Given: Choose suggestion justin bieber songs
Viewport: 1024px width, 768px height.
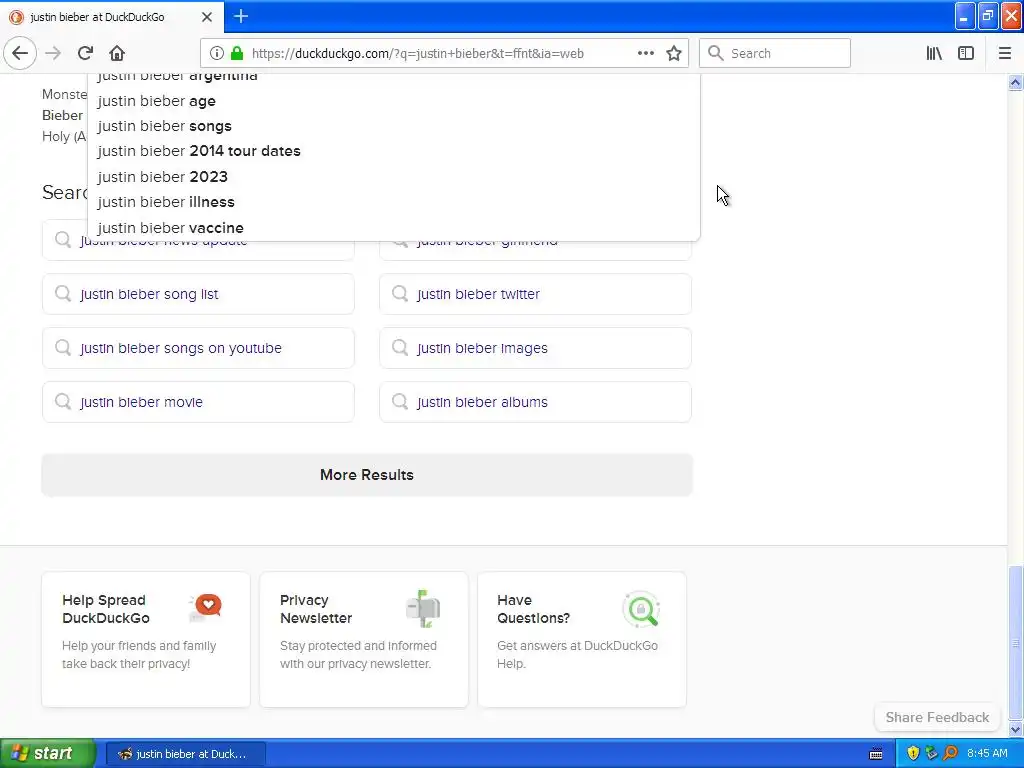Looking at the screenshot, I should (x=394, y=126).
